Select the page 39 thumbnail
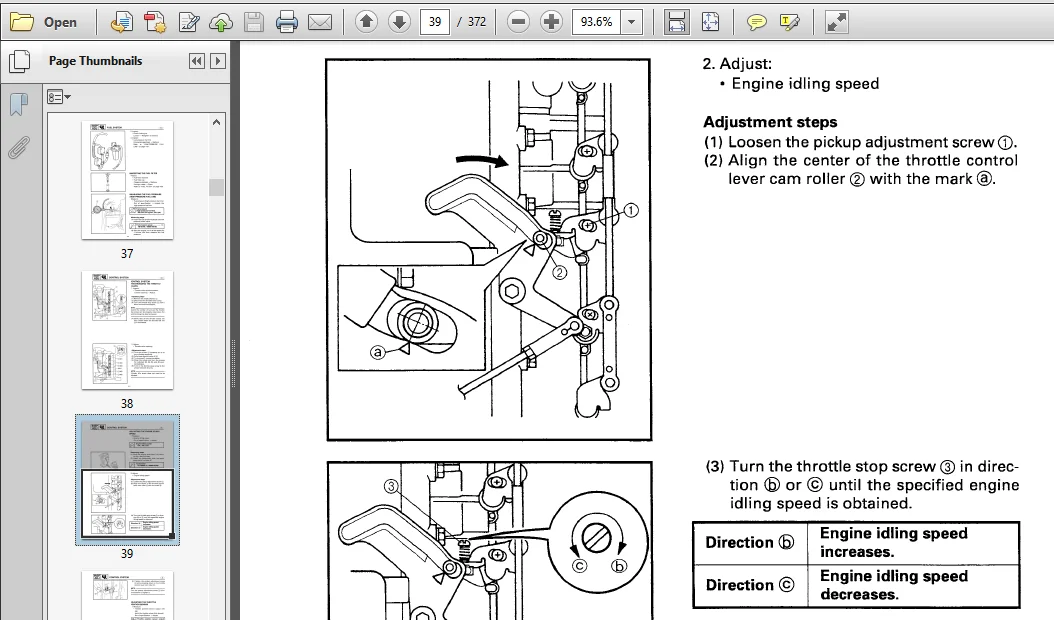 [127, 479]
